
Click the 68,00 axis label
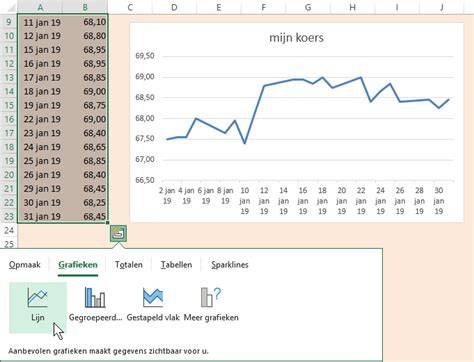[x=145, y=118]
